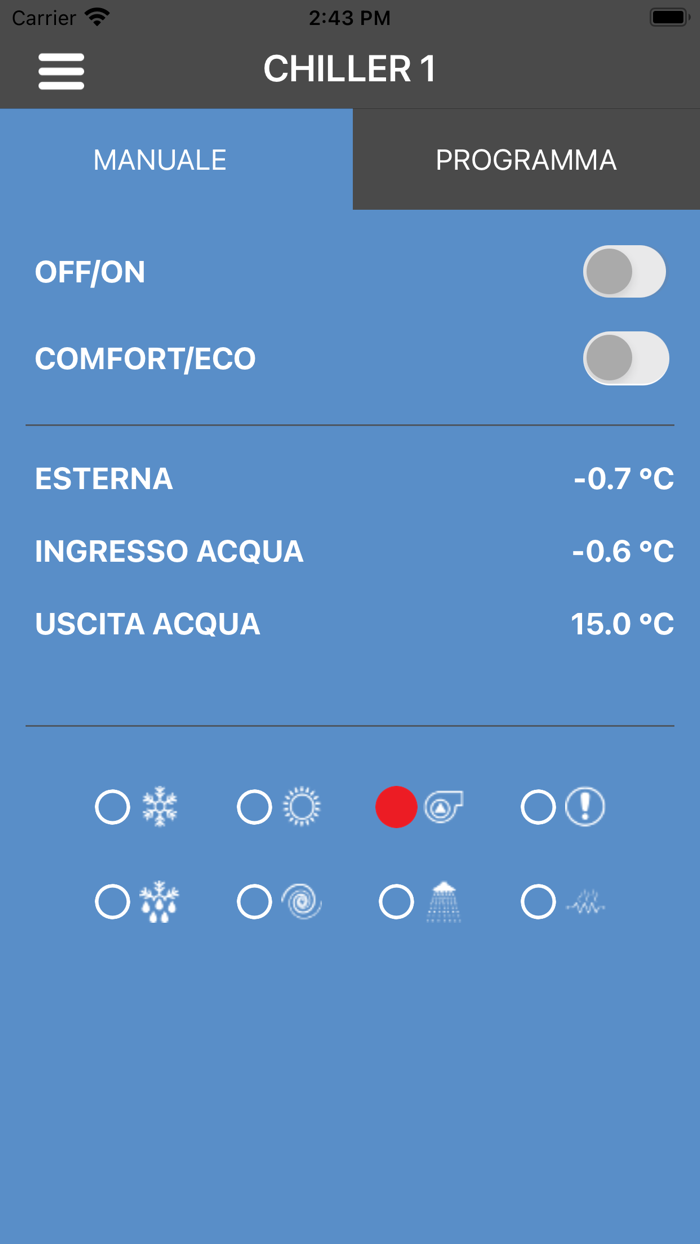
Task: Open the hamburger menu
Action: pos(61,71)
